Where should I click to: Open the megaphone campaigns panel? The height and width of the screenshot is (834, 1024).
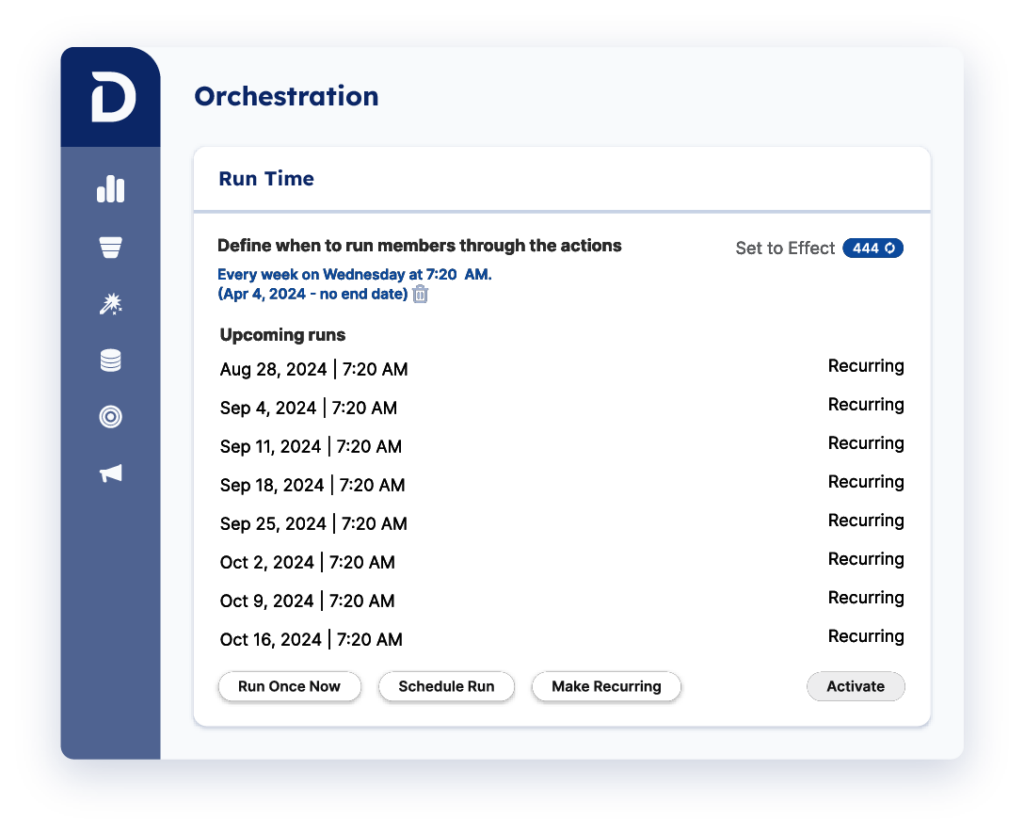110,474
